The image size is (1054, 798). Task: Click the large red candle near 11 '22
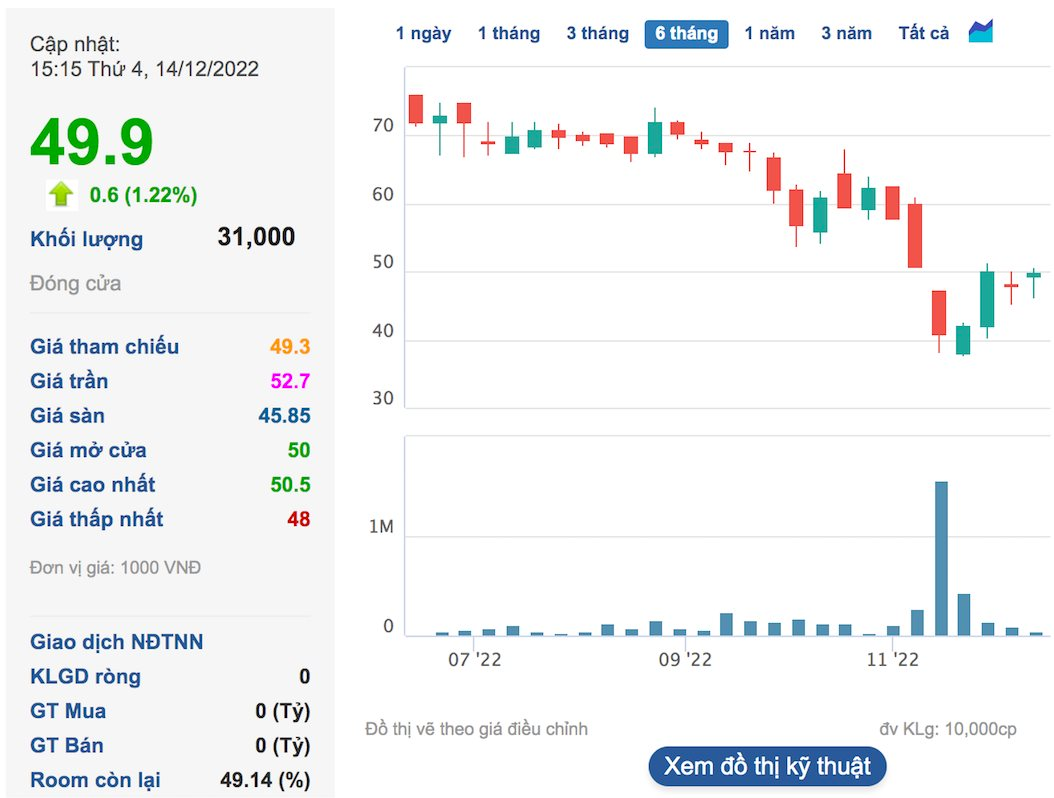[x=914, y=235]
